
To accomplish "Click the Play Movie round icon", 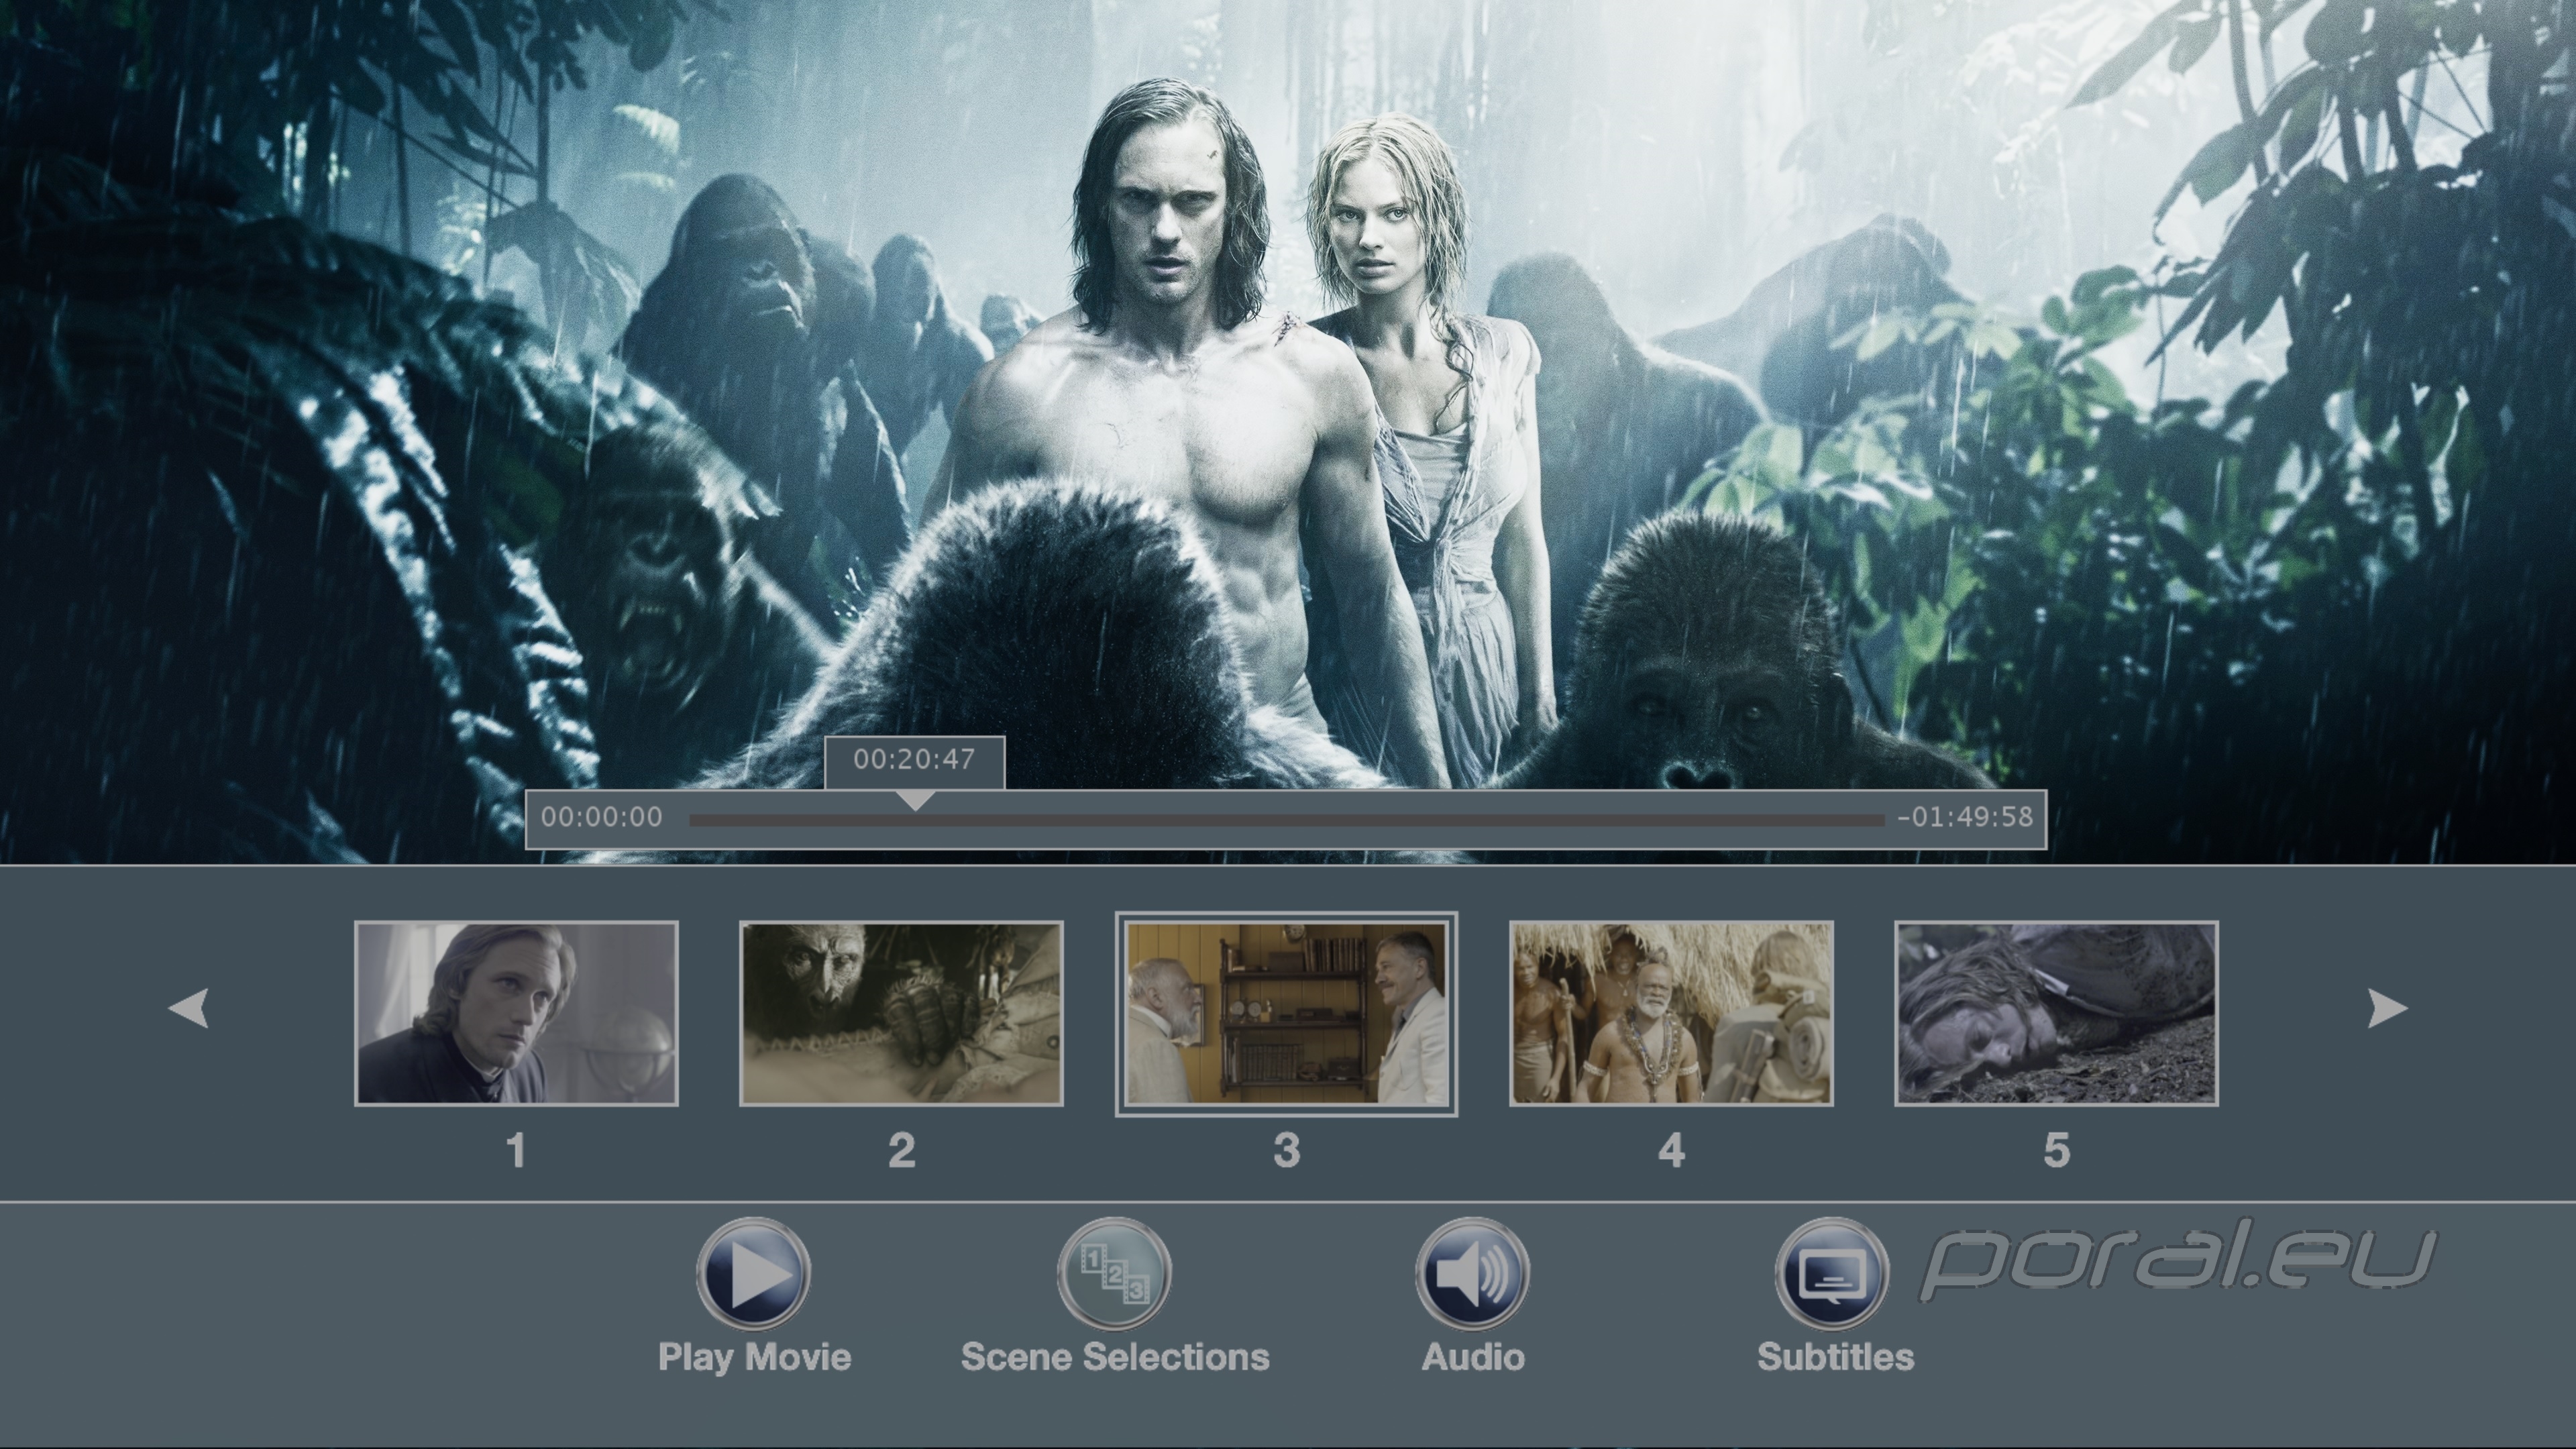I will tap(754, 1273).
